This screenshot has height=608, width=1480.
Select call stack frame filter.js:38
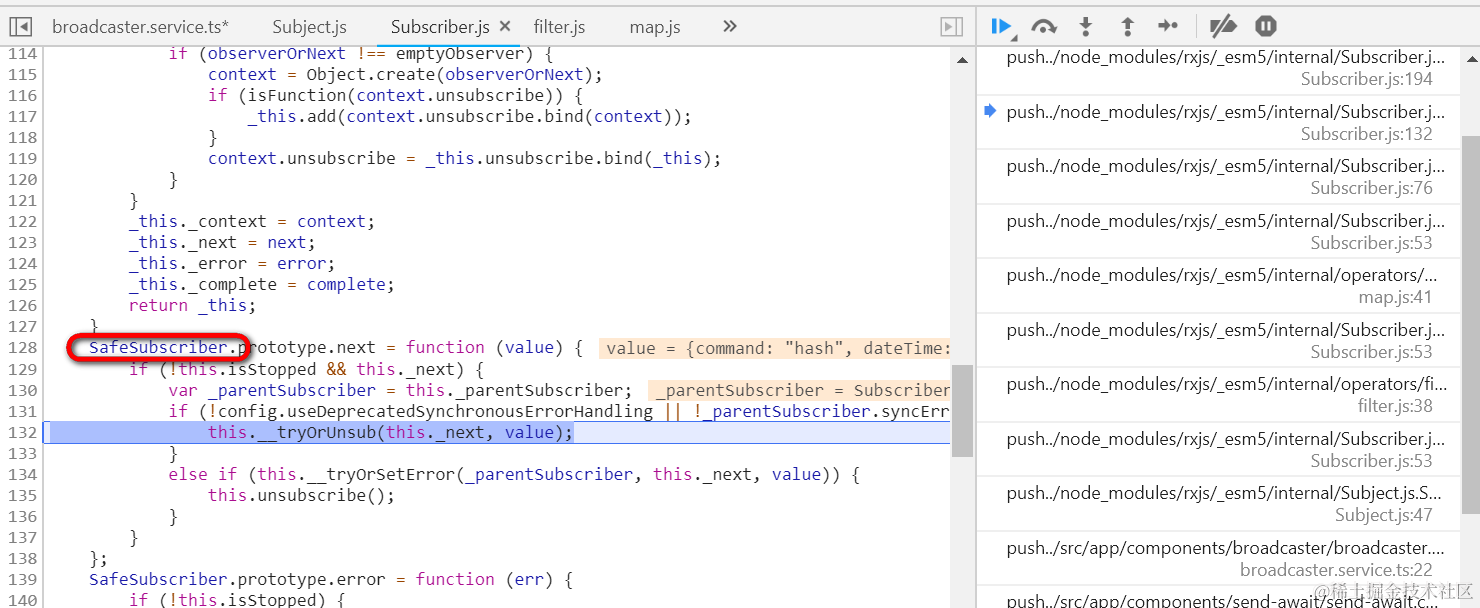pyautogui.click(x=1218, y=395)
